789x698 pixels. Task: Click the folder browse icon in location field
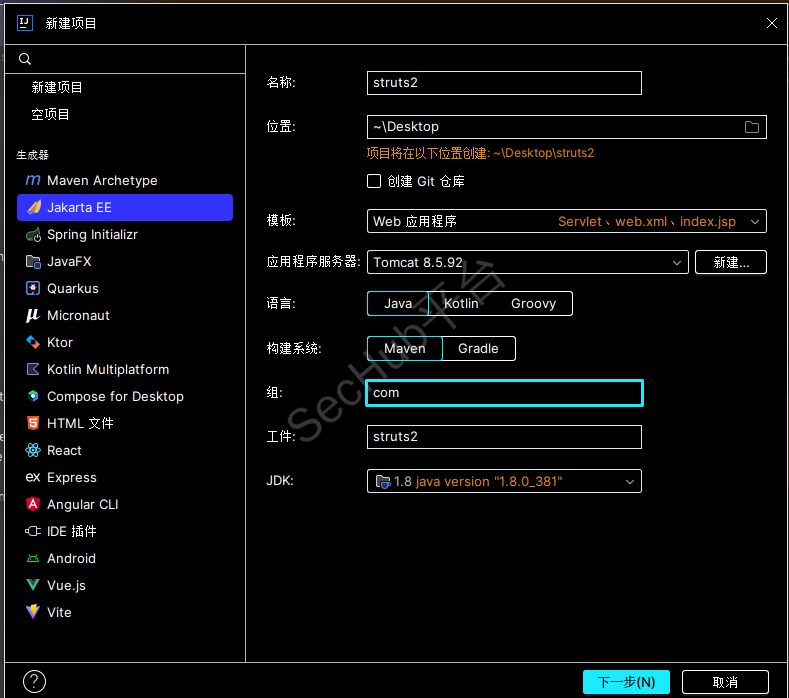pyautogui.click(x=752, y=127)
